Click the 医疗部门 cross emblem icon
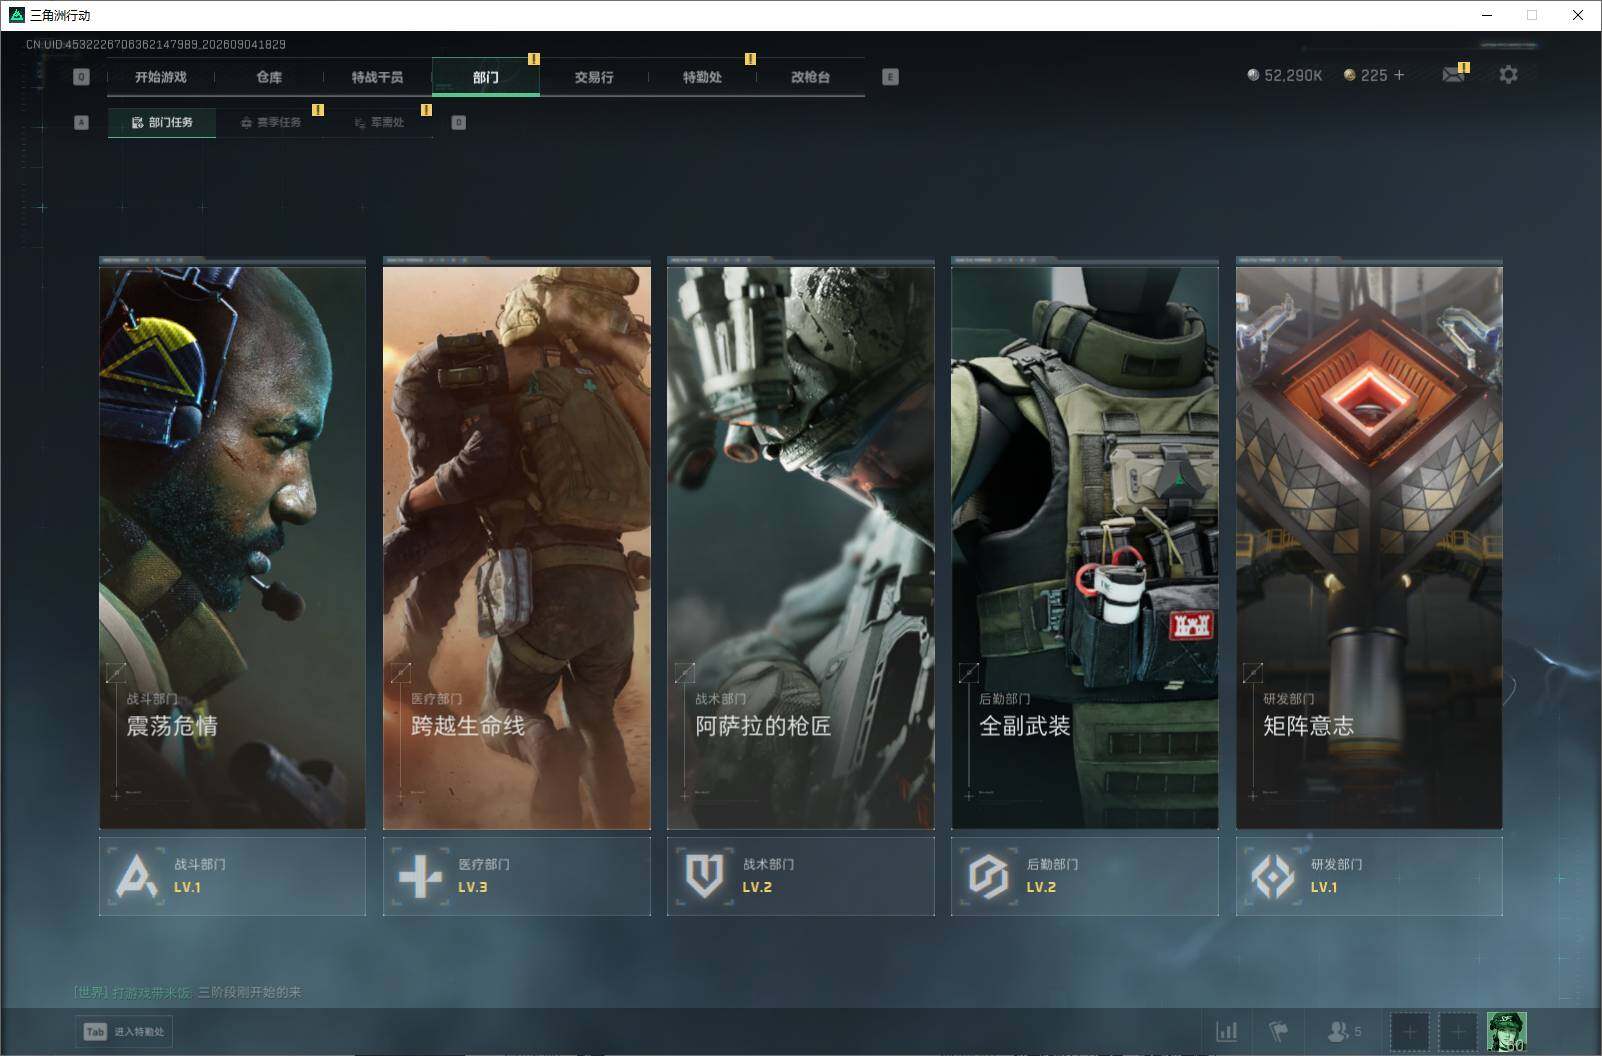Viewport: 1602px width, 1056px height. point(420,876)
